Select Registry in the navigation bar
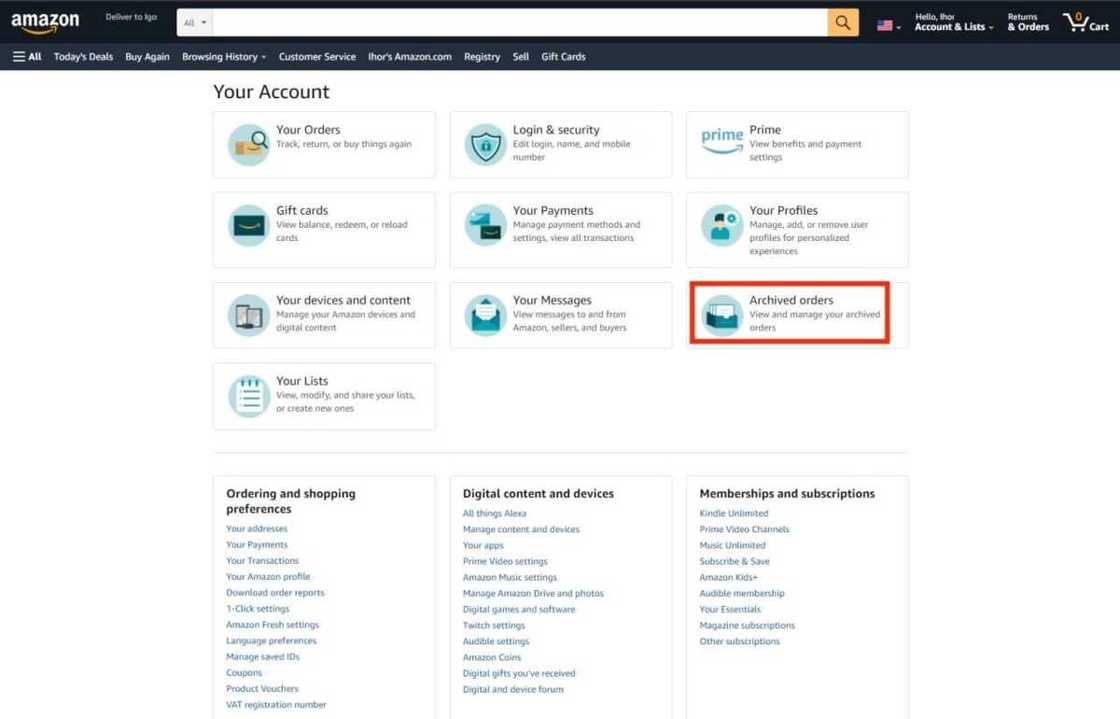The width and height of the screenshot is (1120, 719). (x=481, y=56)
